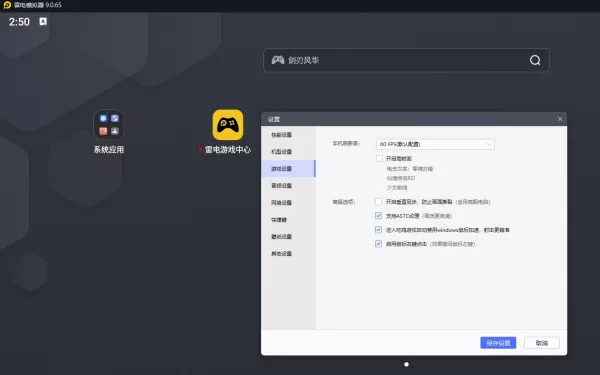Enable the 开启高帧率 high frame rate checkbox
600x375 pixels.
(379, 158)
